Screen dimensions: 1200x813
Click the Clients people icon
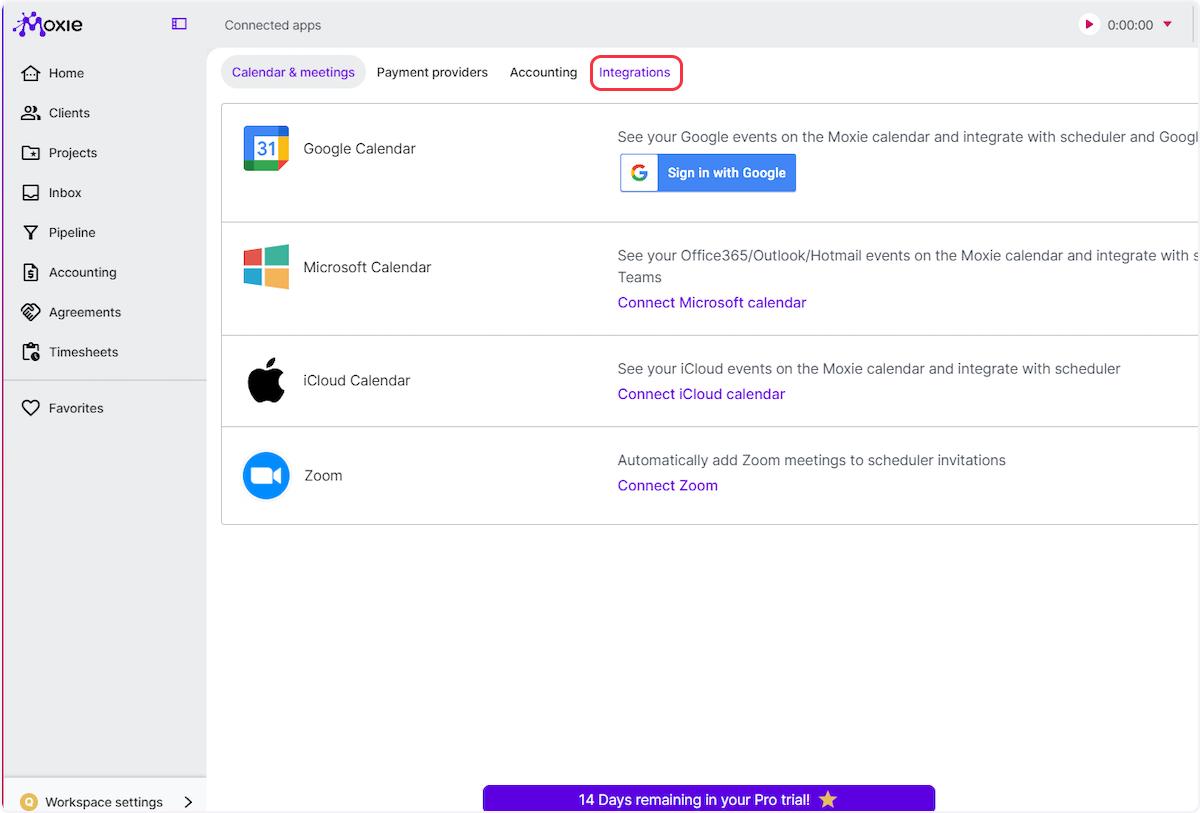pyautogui.click(x=31, y=113)
